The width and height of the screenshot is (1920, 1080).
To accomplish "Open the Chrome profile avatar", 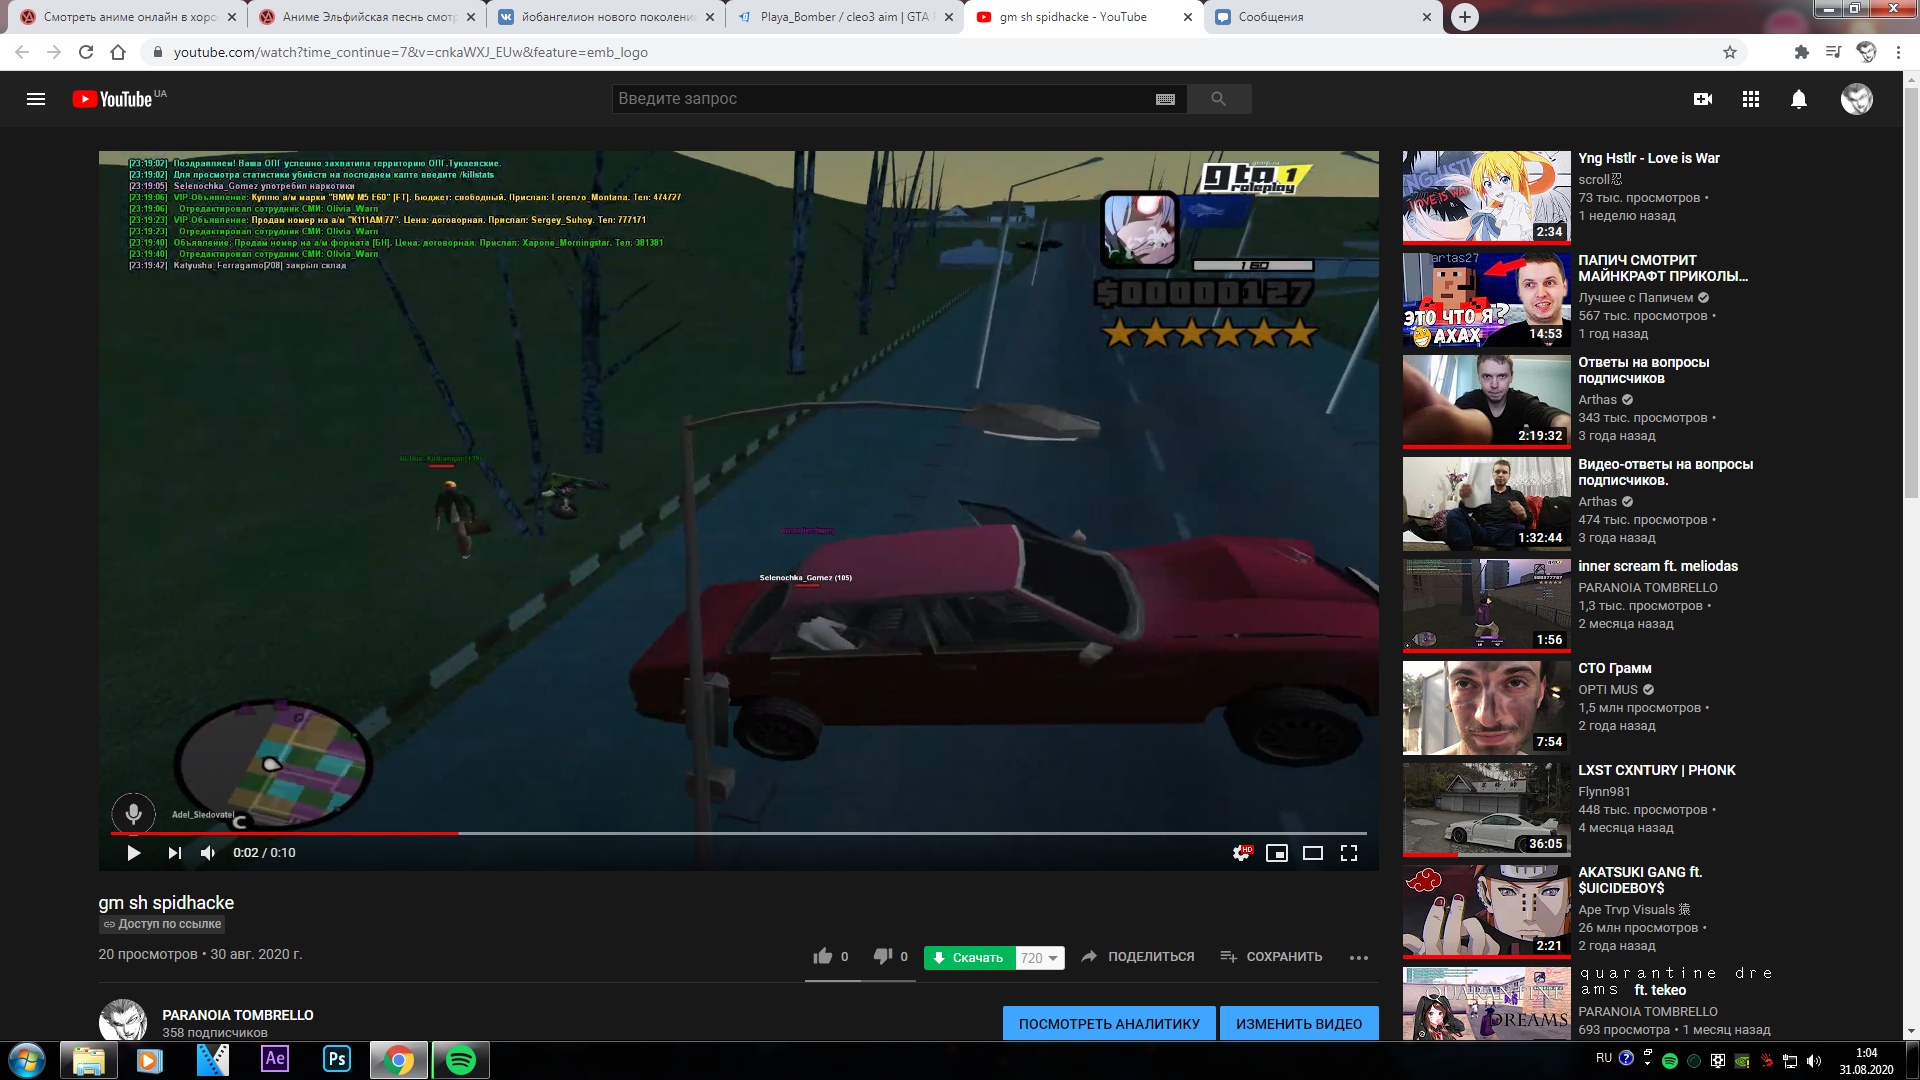I will pyautogui.click(x=1866, y=52).
